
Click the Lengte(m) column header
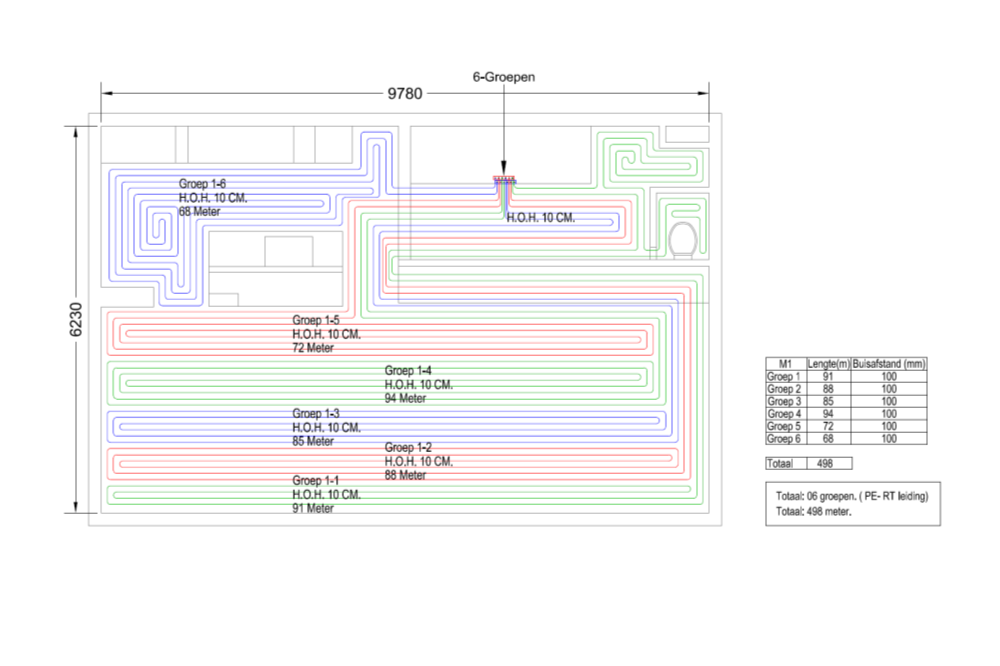point(827,364)
